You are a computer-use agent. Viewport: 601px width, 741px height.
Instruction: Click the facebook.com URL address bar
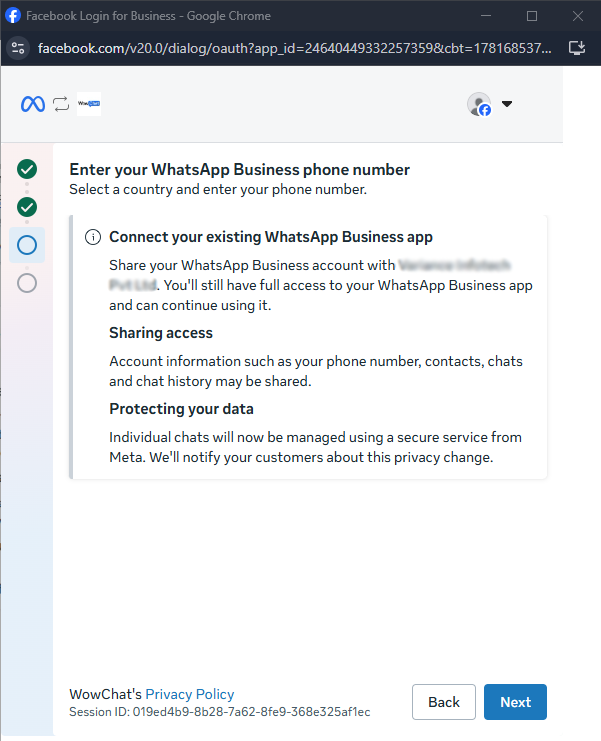pos(294,48)
